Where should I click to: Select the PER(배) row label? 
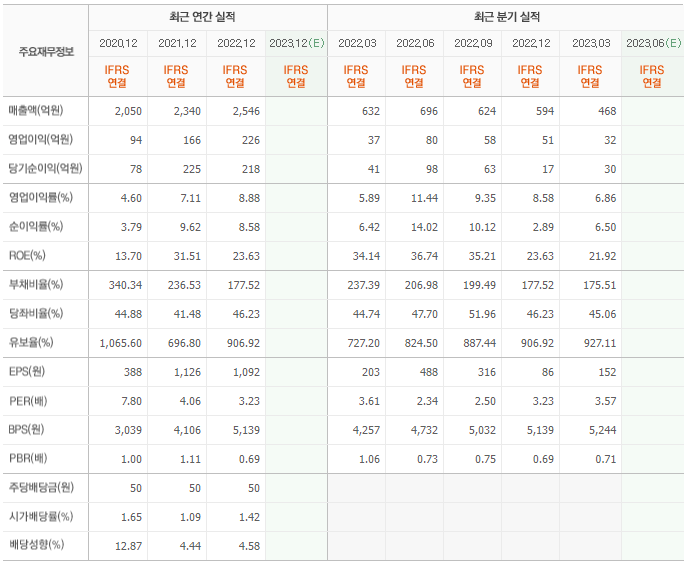[x=28, y=400]
